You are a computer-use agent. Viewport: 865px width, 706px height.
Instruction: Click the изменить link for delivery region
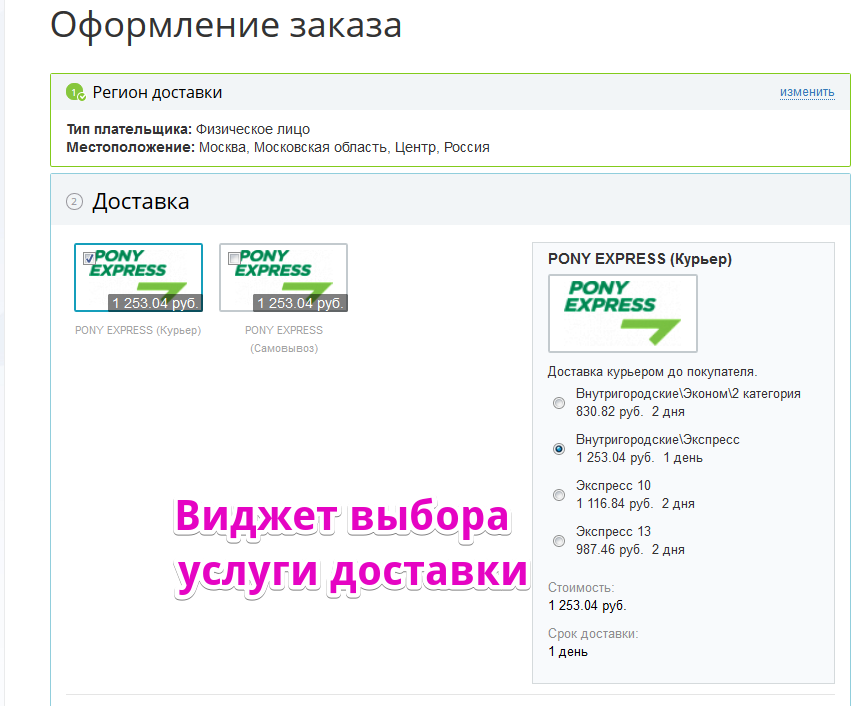click(x=807, y=92)
